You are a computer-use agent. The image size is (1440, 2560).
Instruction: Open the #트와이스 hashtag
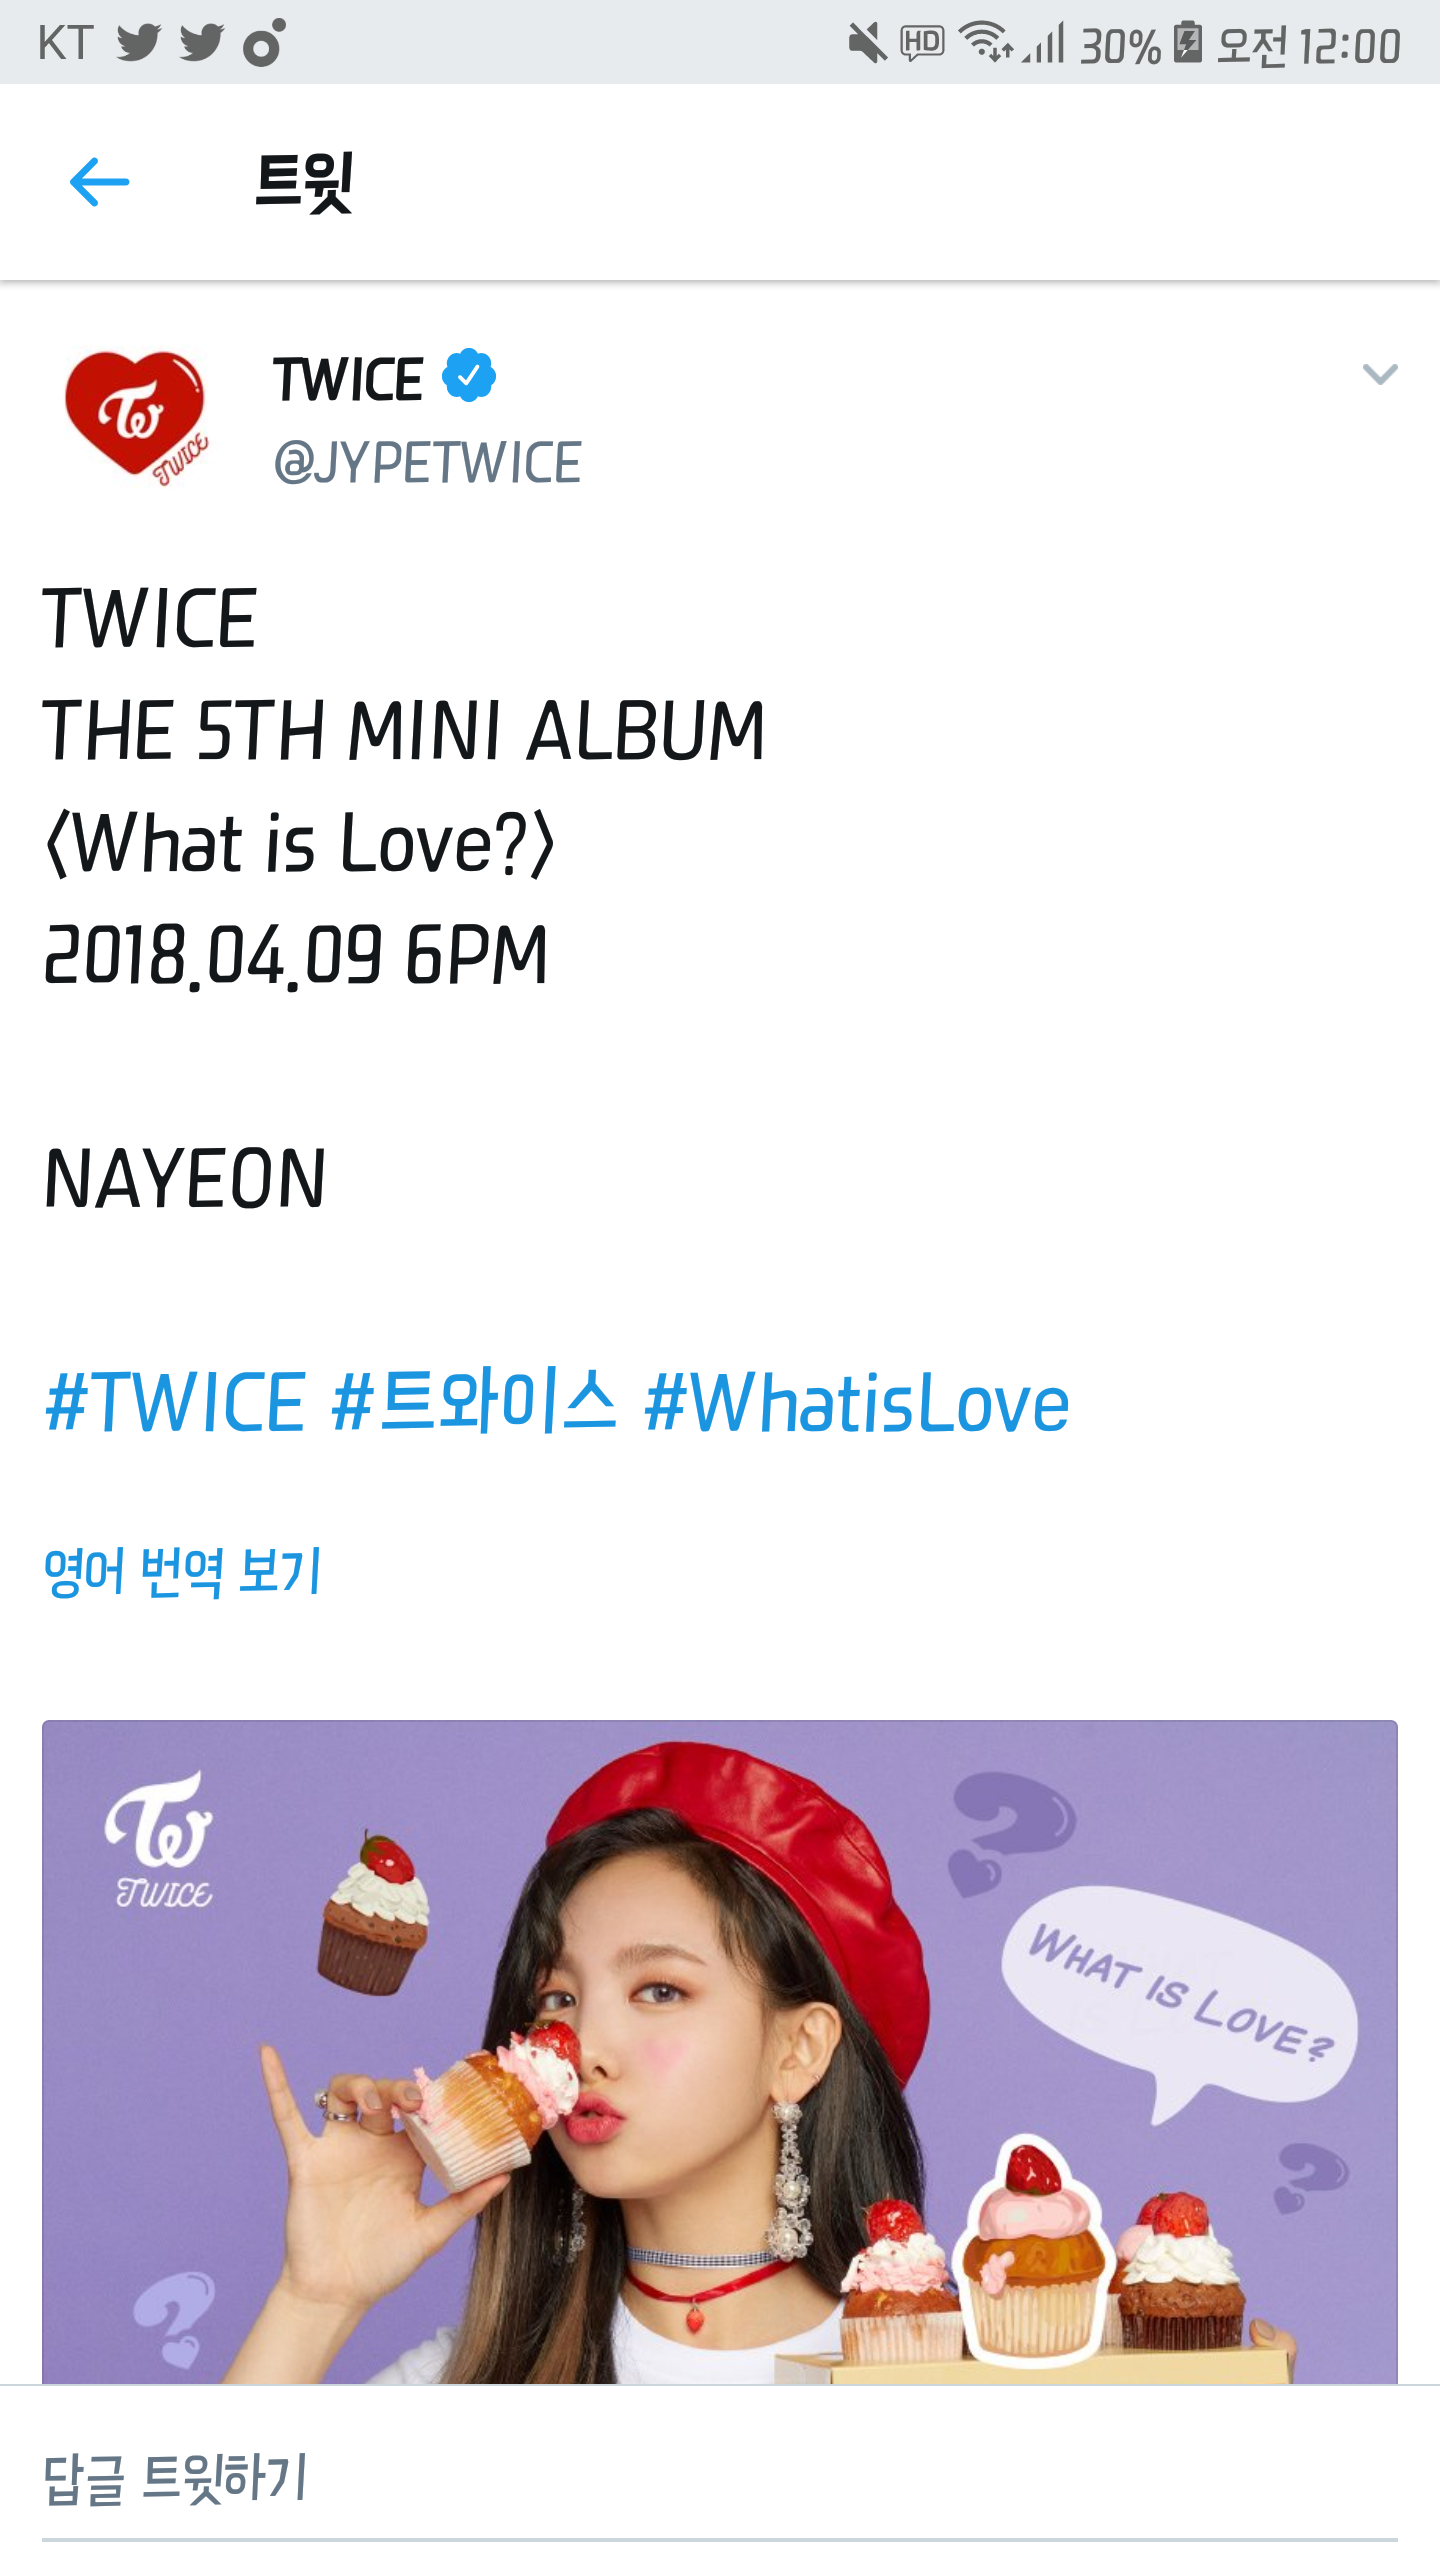pos(474,1402)
